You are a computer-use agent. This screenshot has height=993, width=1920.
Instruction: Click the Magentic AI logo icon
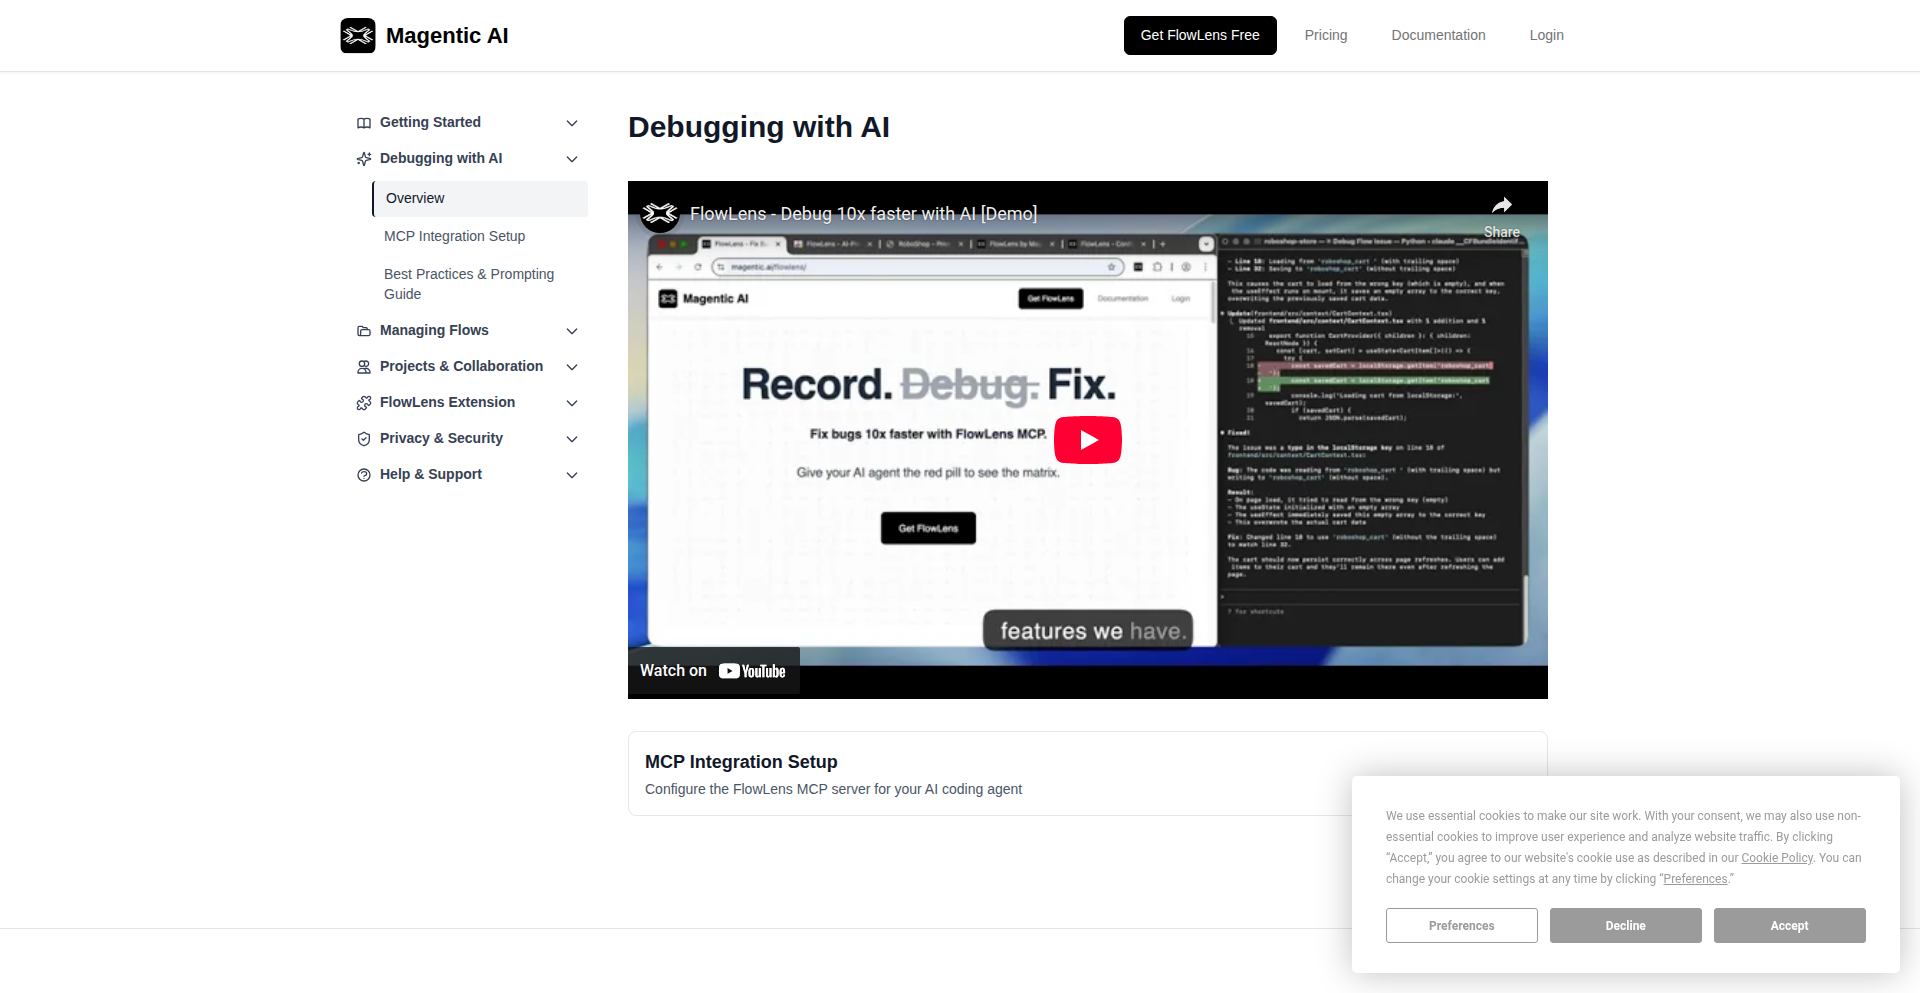(x=358, y=35)
